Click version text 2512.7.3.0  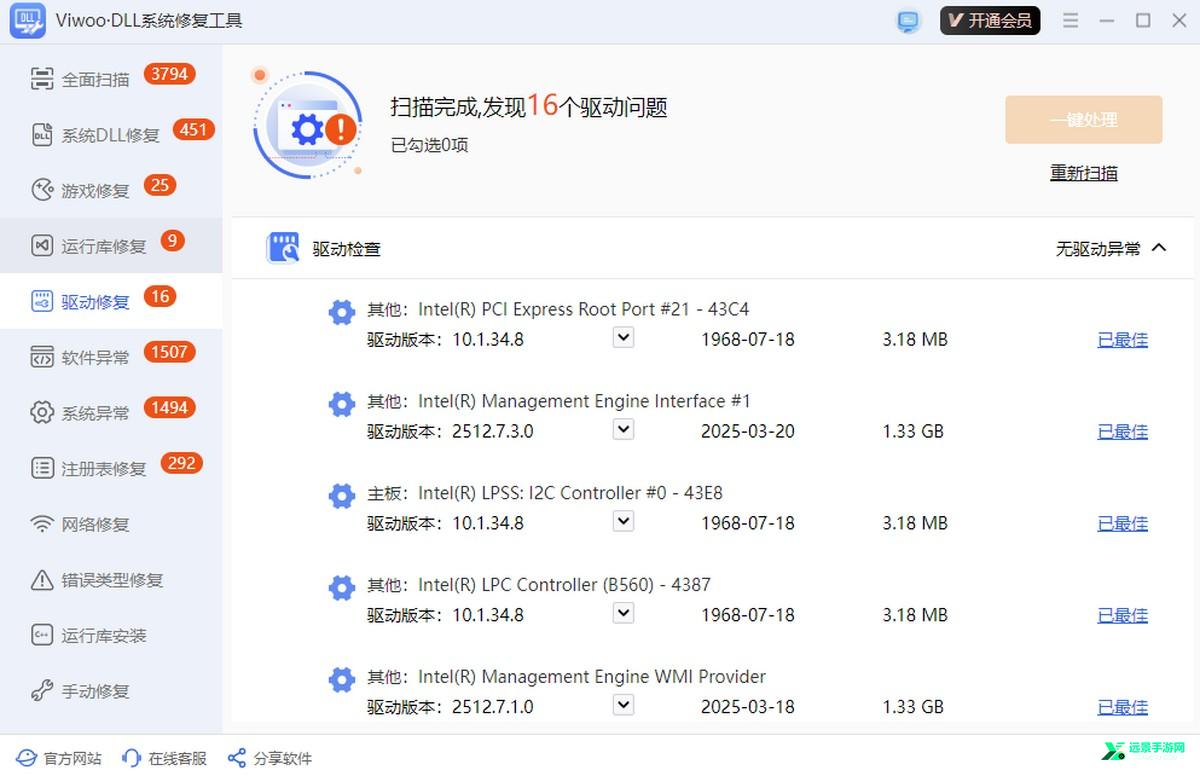[493, 432]
